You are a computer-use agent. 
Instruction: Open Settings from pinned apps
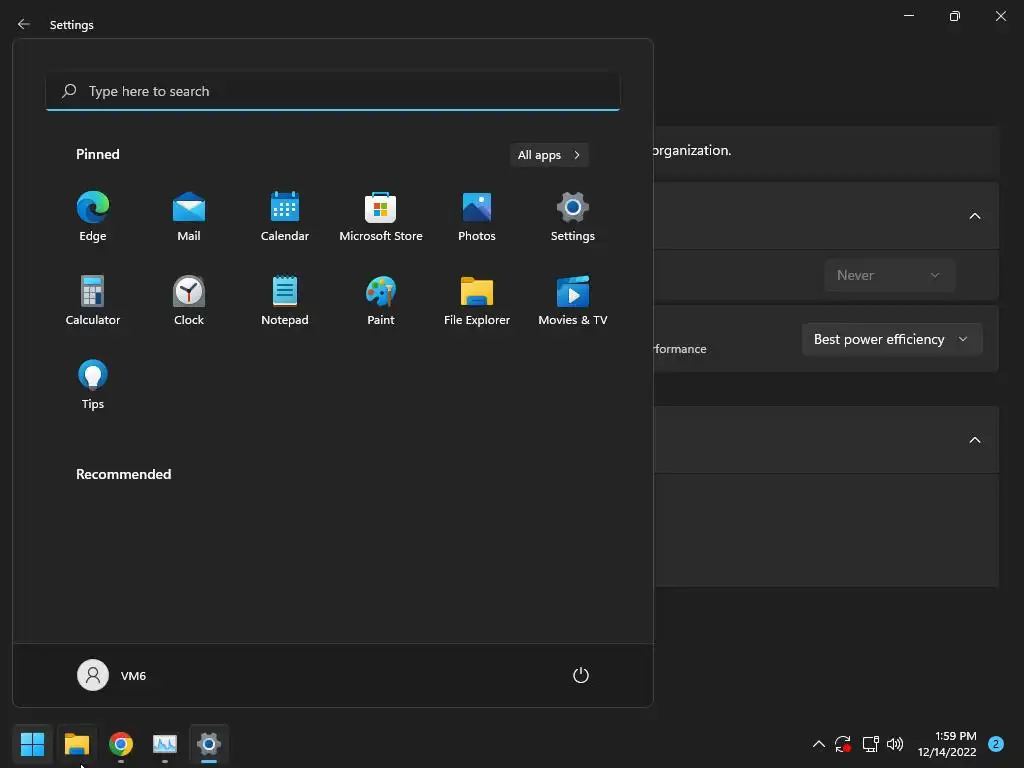[573, 217]
